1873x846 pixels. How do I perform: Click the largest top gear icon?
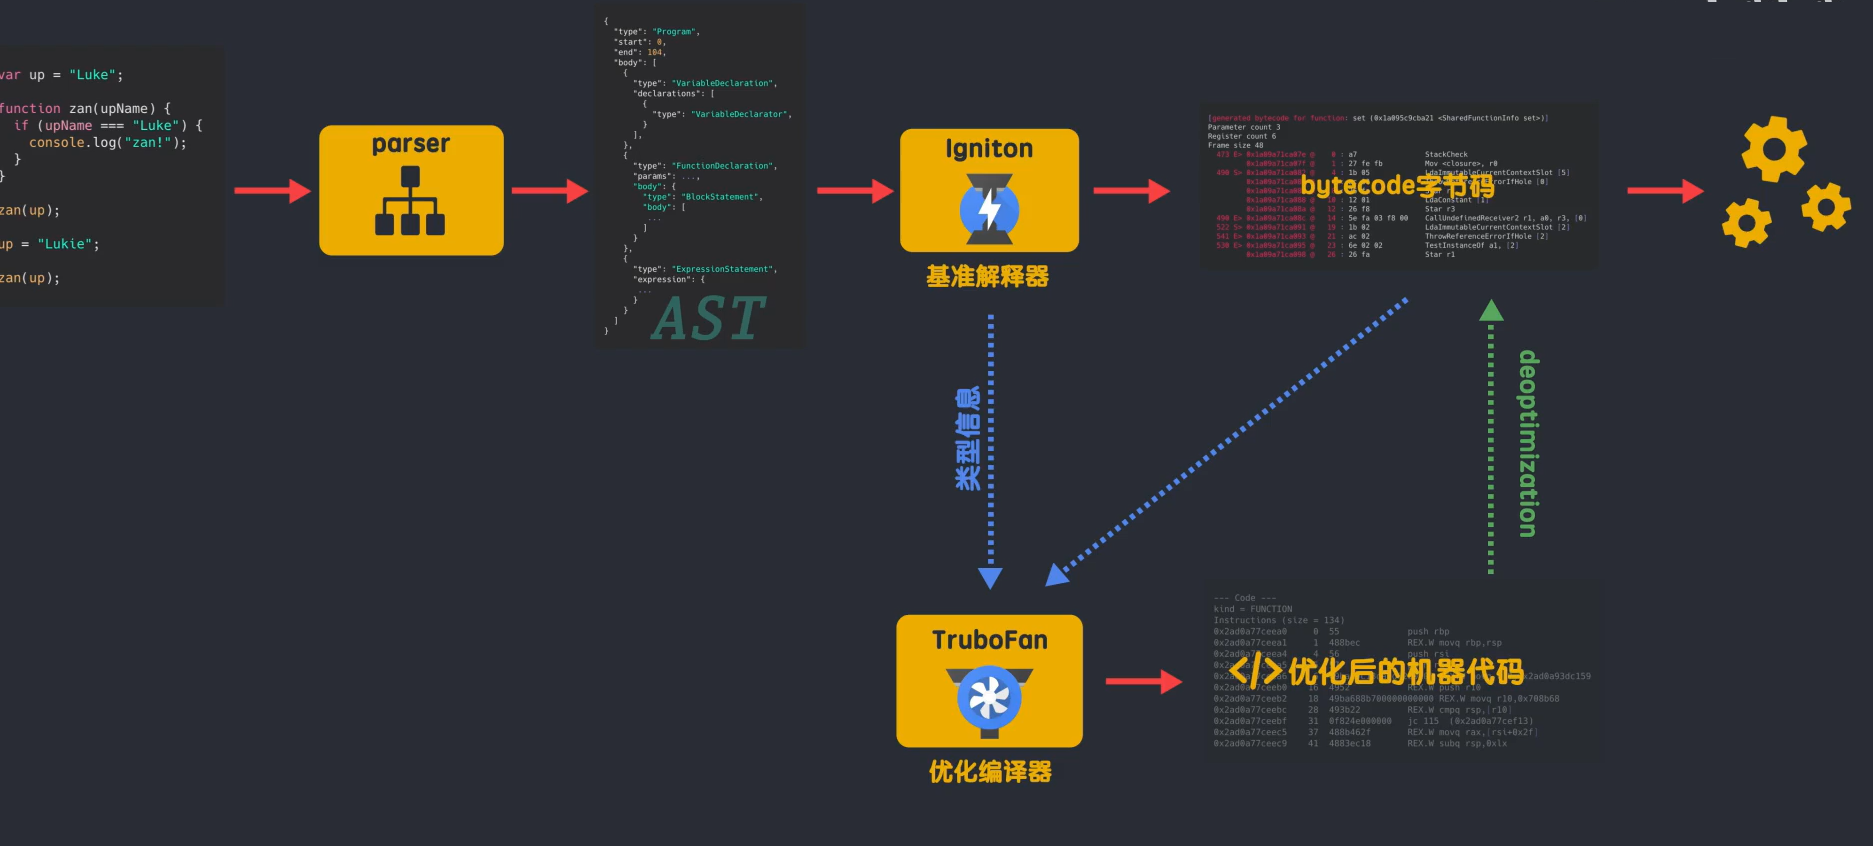(1774, 149)
